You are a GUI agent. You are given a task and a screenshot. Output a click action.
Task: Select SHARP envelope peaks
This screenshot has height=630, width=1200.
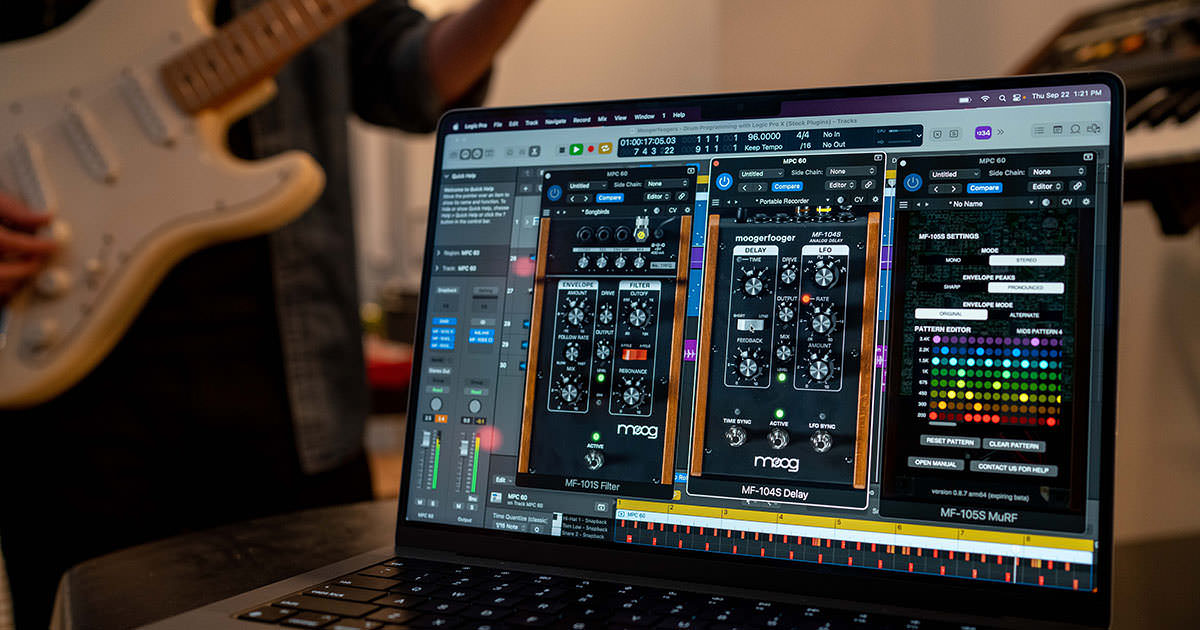[x=952, y=287]
